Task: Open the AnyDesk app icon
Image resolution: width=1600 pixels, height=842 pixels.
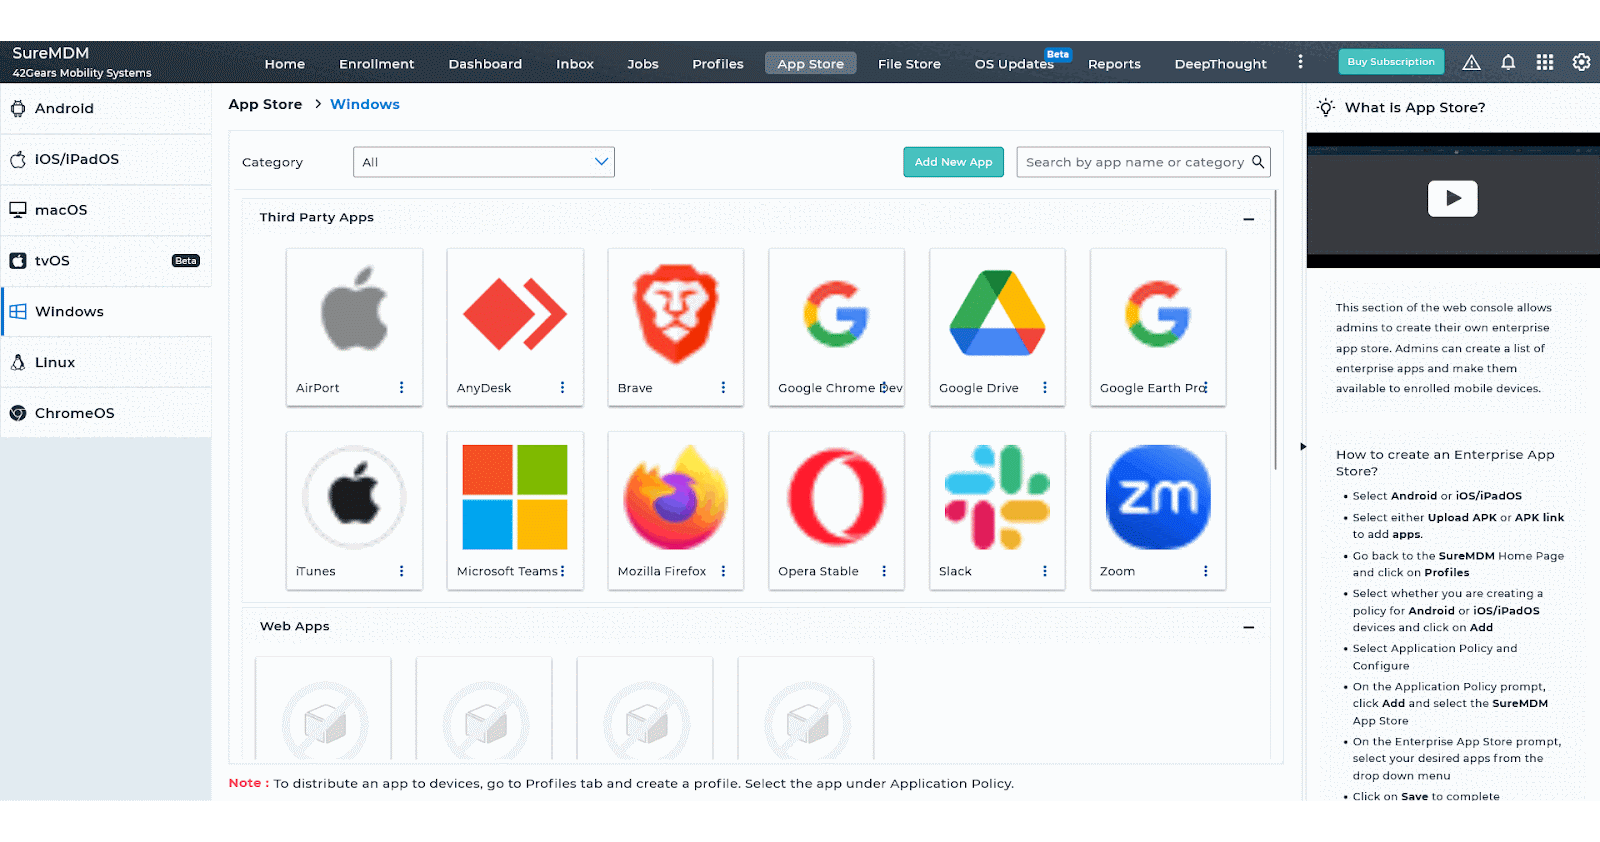Action: [x=515, y=314]
